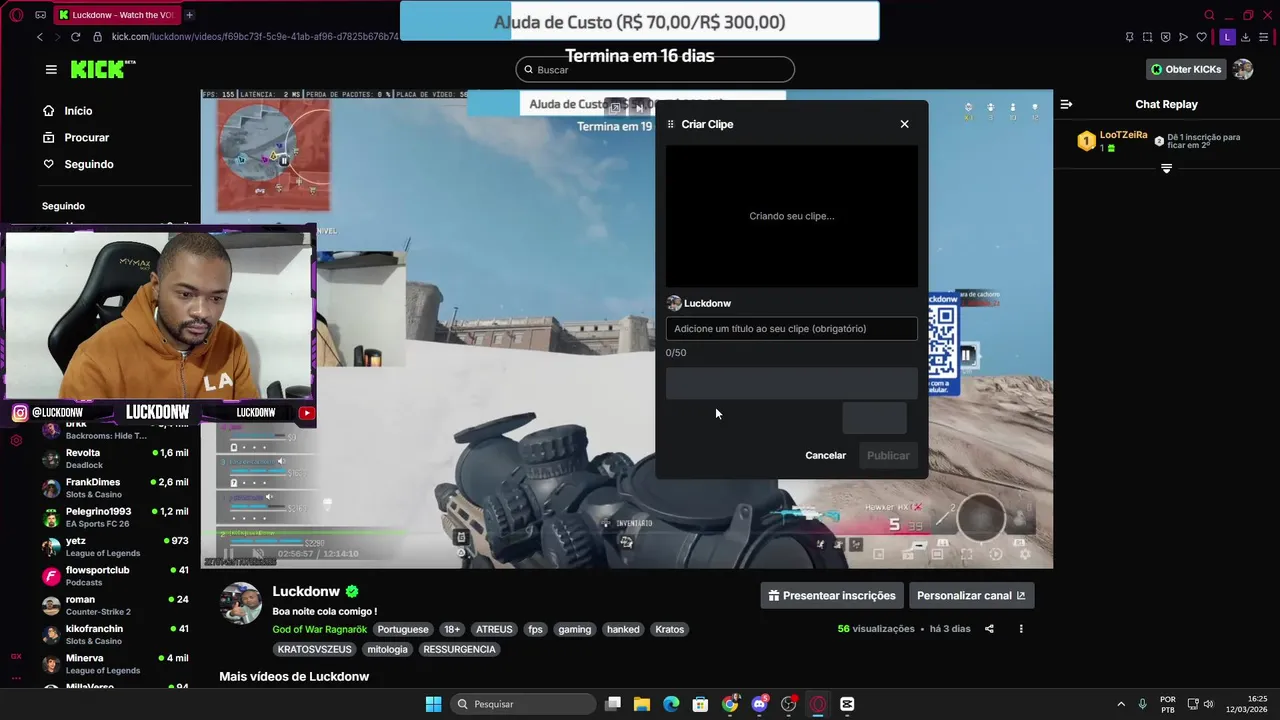Click the Publicar button

[888, 455]
